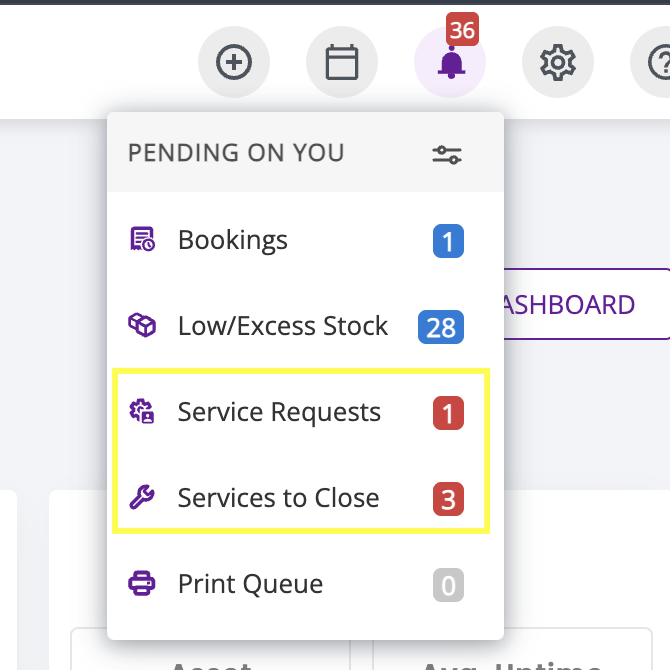
Task: Click the blue 28 stock count badge
Action: 441,327
